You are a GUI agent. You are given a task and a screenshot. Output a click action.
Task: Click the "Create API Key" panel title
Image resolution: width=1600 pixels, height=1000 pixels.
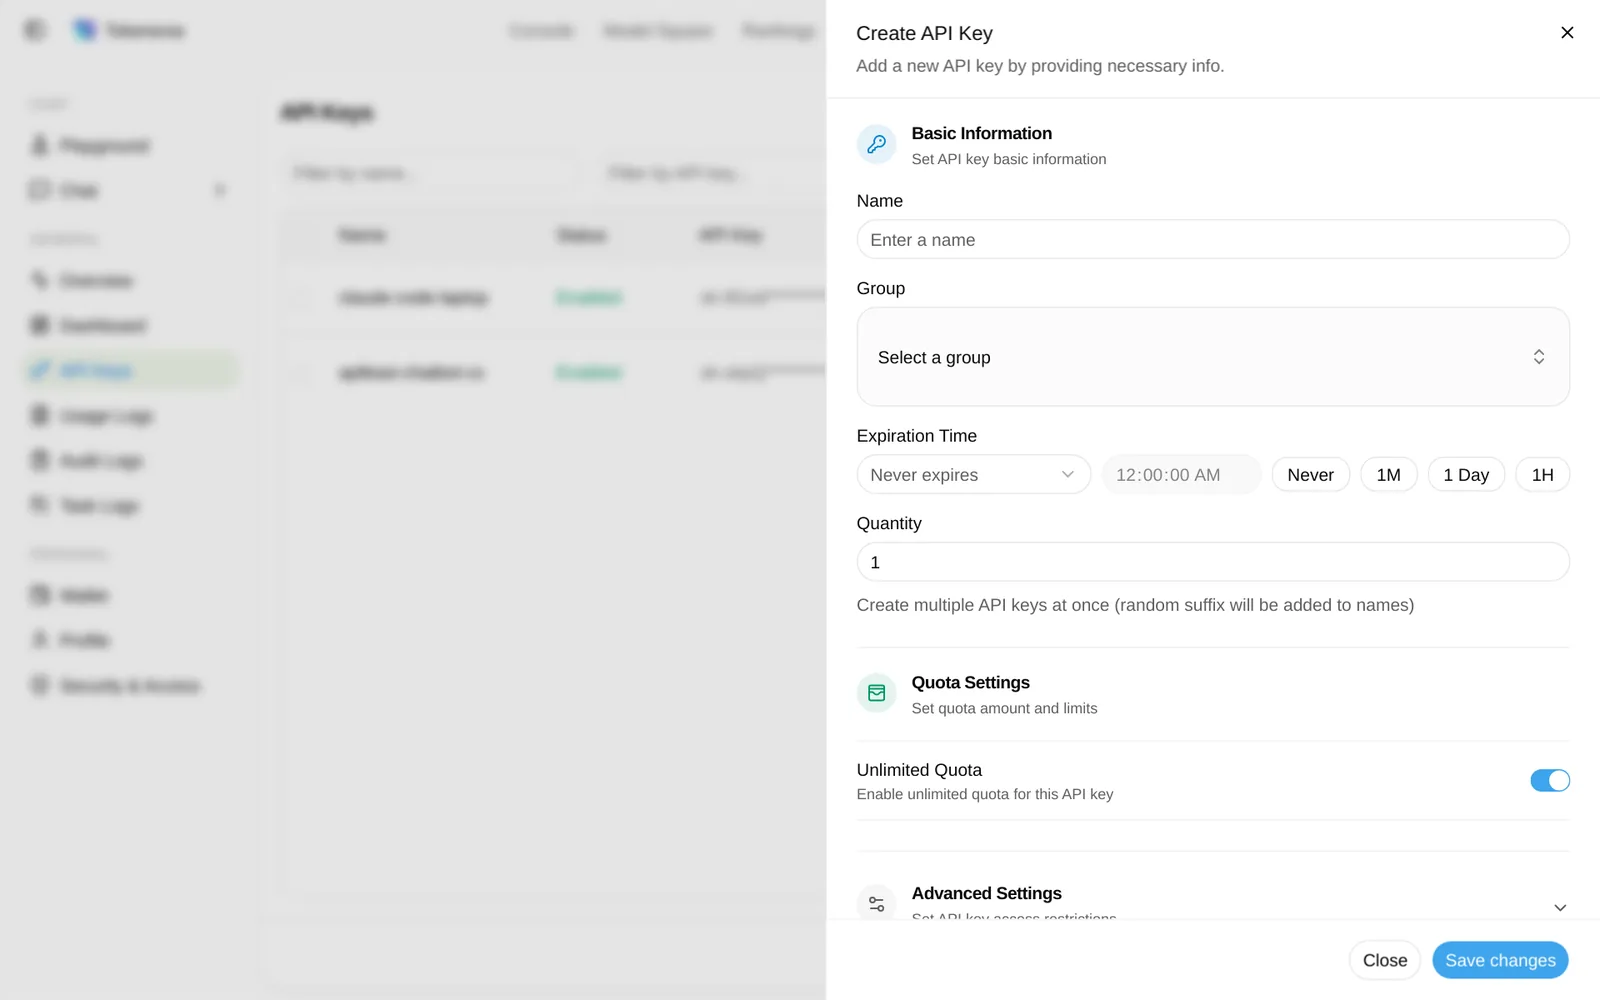pos(924,33)
